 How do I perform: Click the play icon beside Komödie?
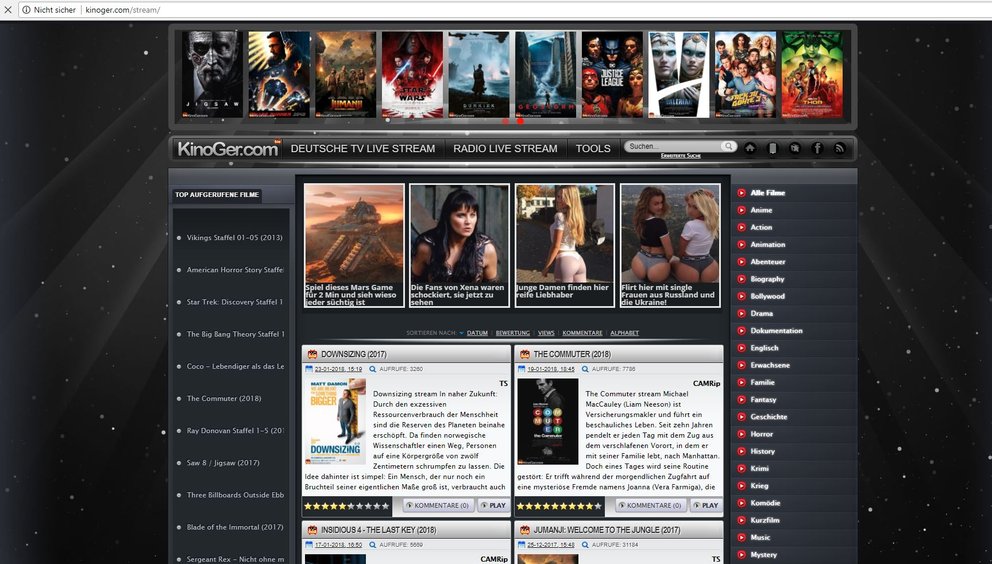pyautogui.click(x=741, y=503)
